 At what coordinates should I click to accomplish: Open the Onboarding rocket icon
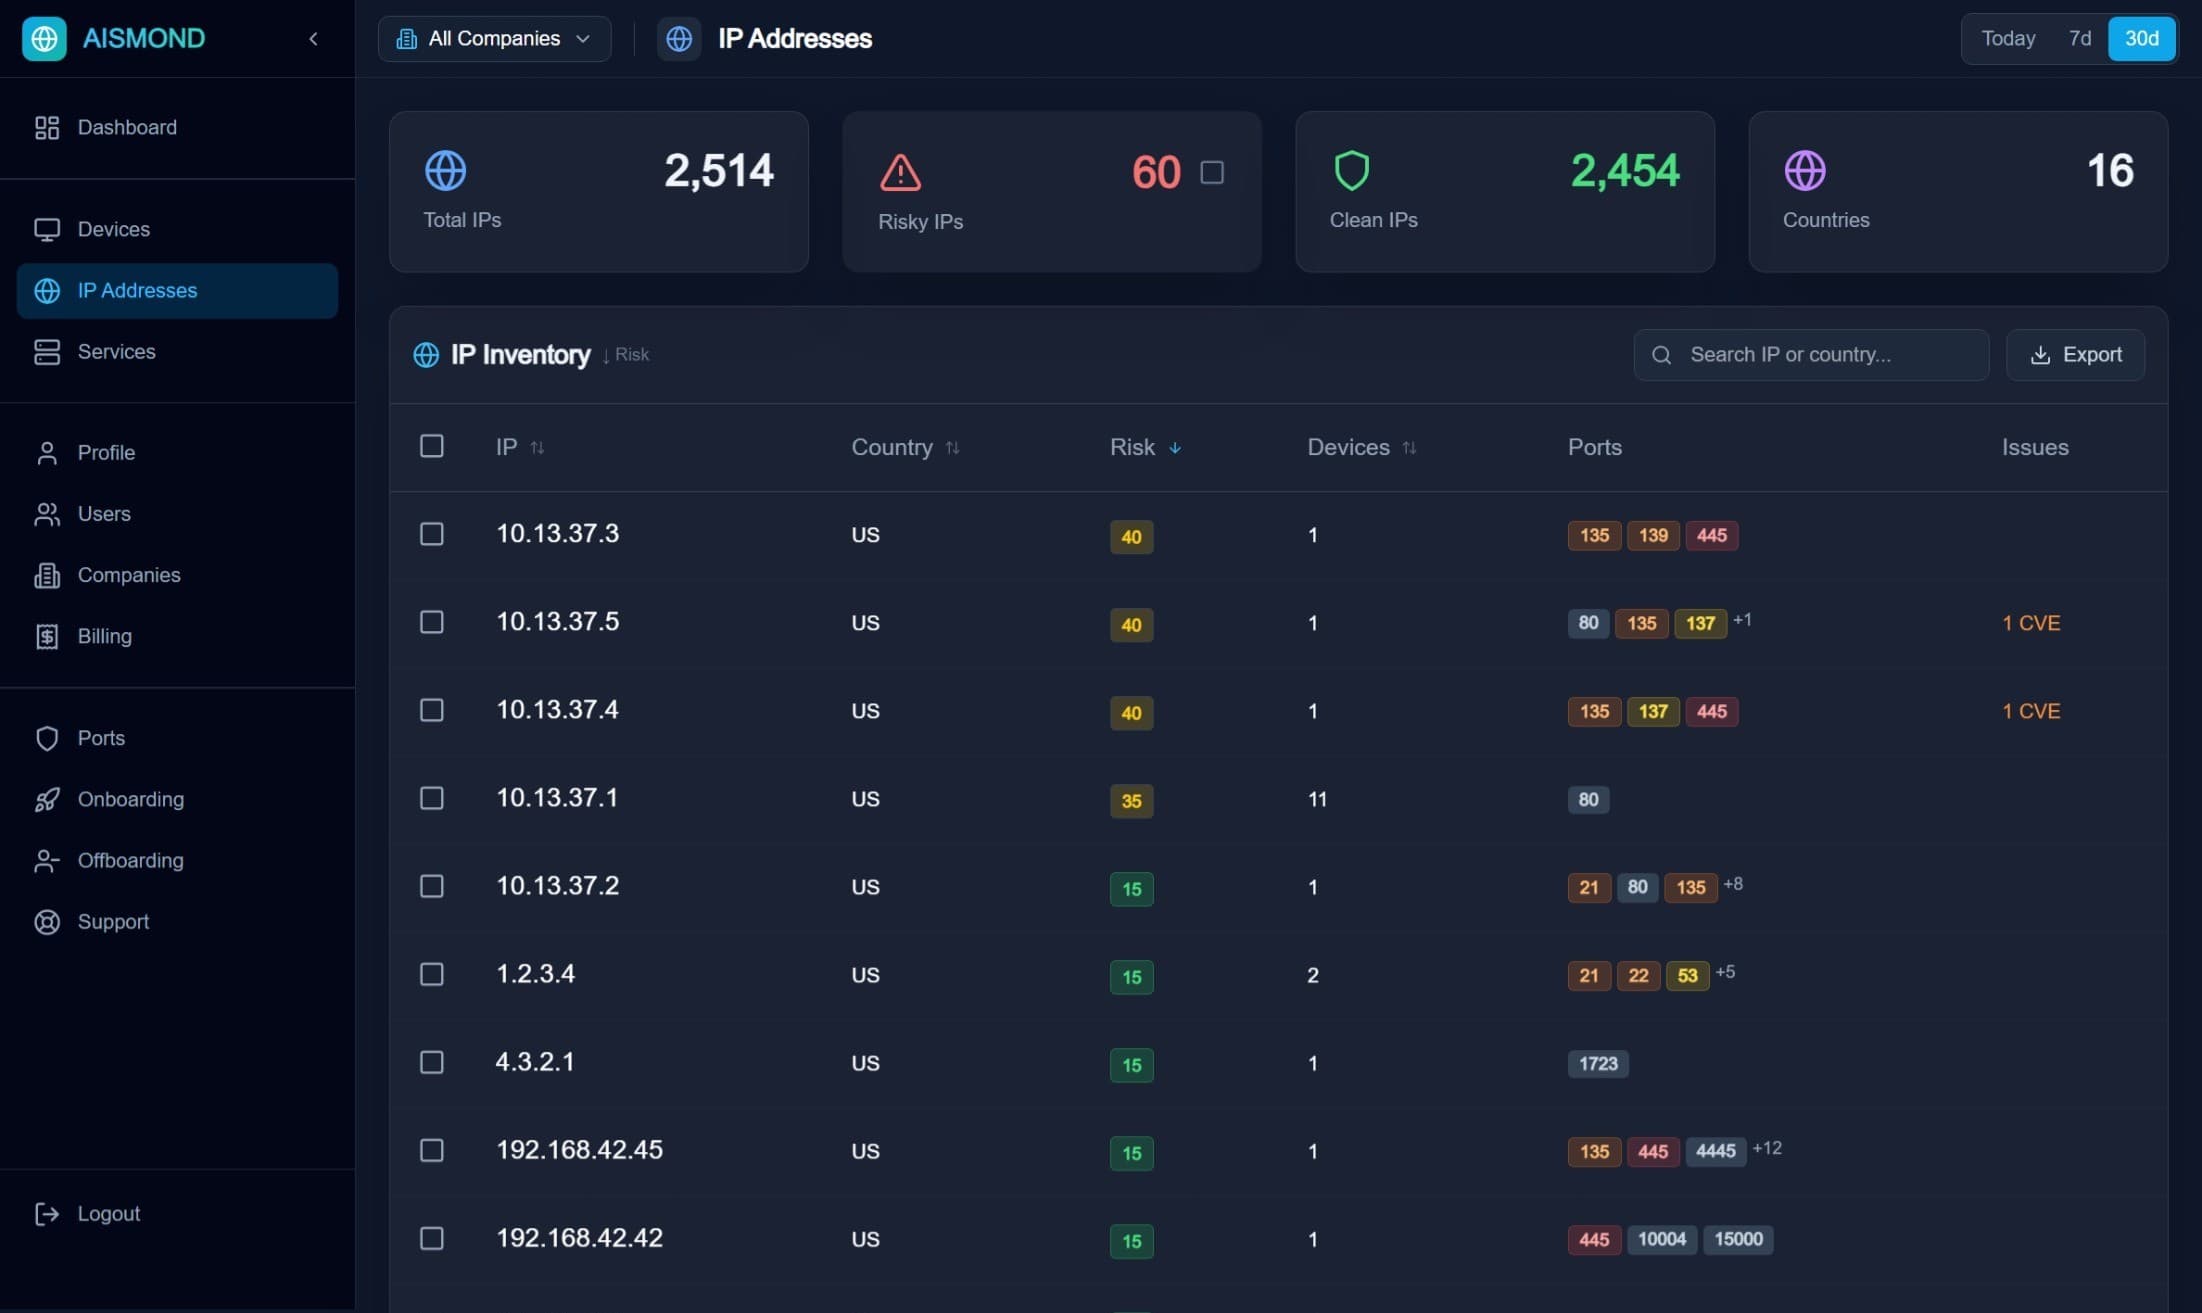pyautogui.click(x=48, y=799)
